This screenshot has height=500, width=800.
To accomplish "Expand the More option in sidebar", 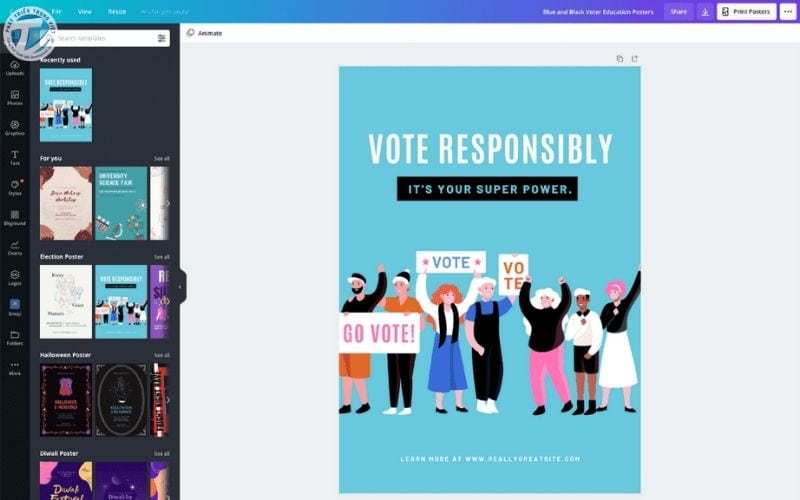I will 14,368.
